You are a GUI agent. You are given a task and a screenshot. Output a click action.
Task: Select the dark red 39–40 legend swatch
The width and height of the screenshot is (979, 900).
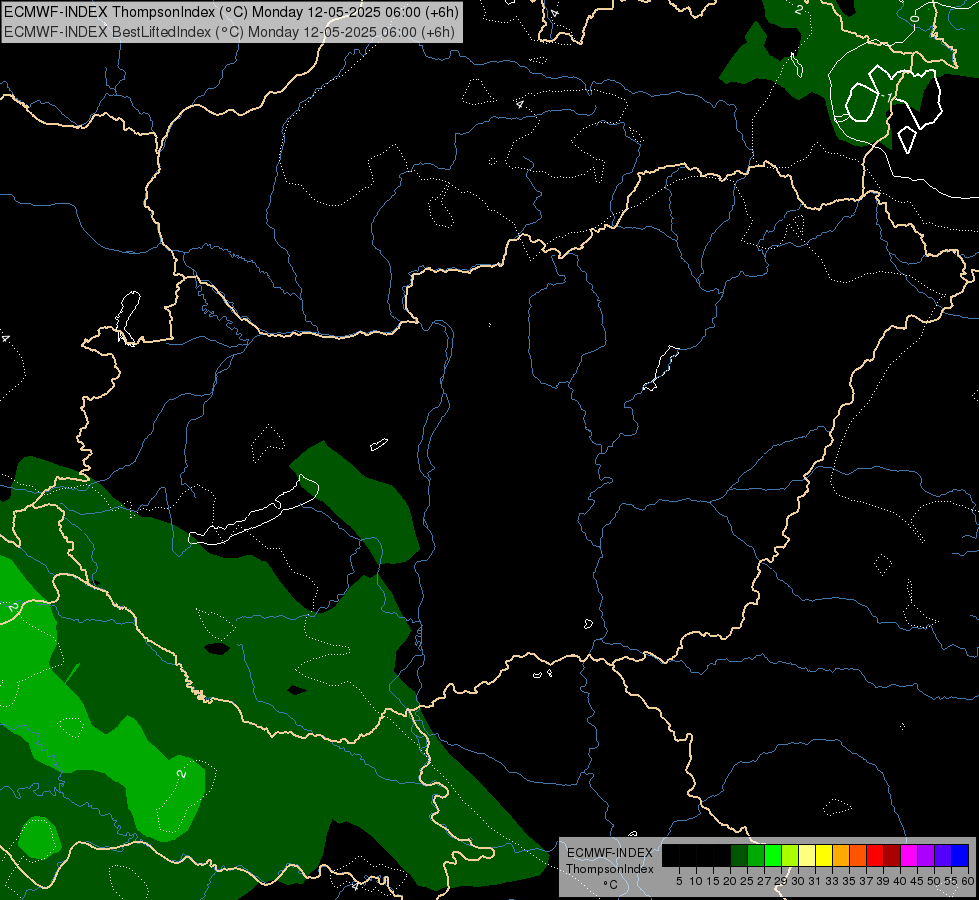892,855
